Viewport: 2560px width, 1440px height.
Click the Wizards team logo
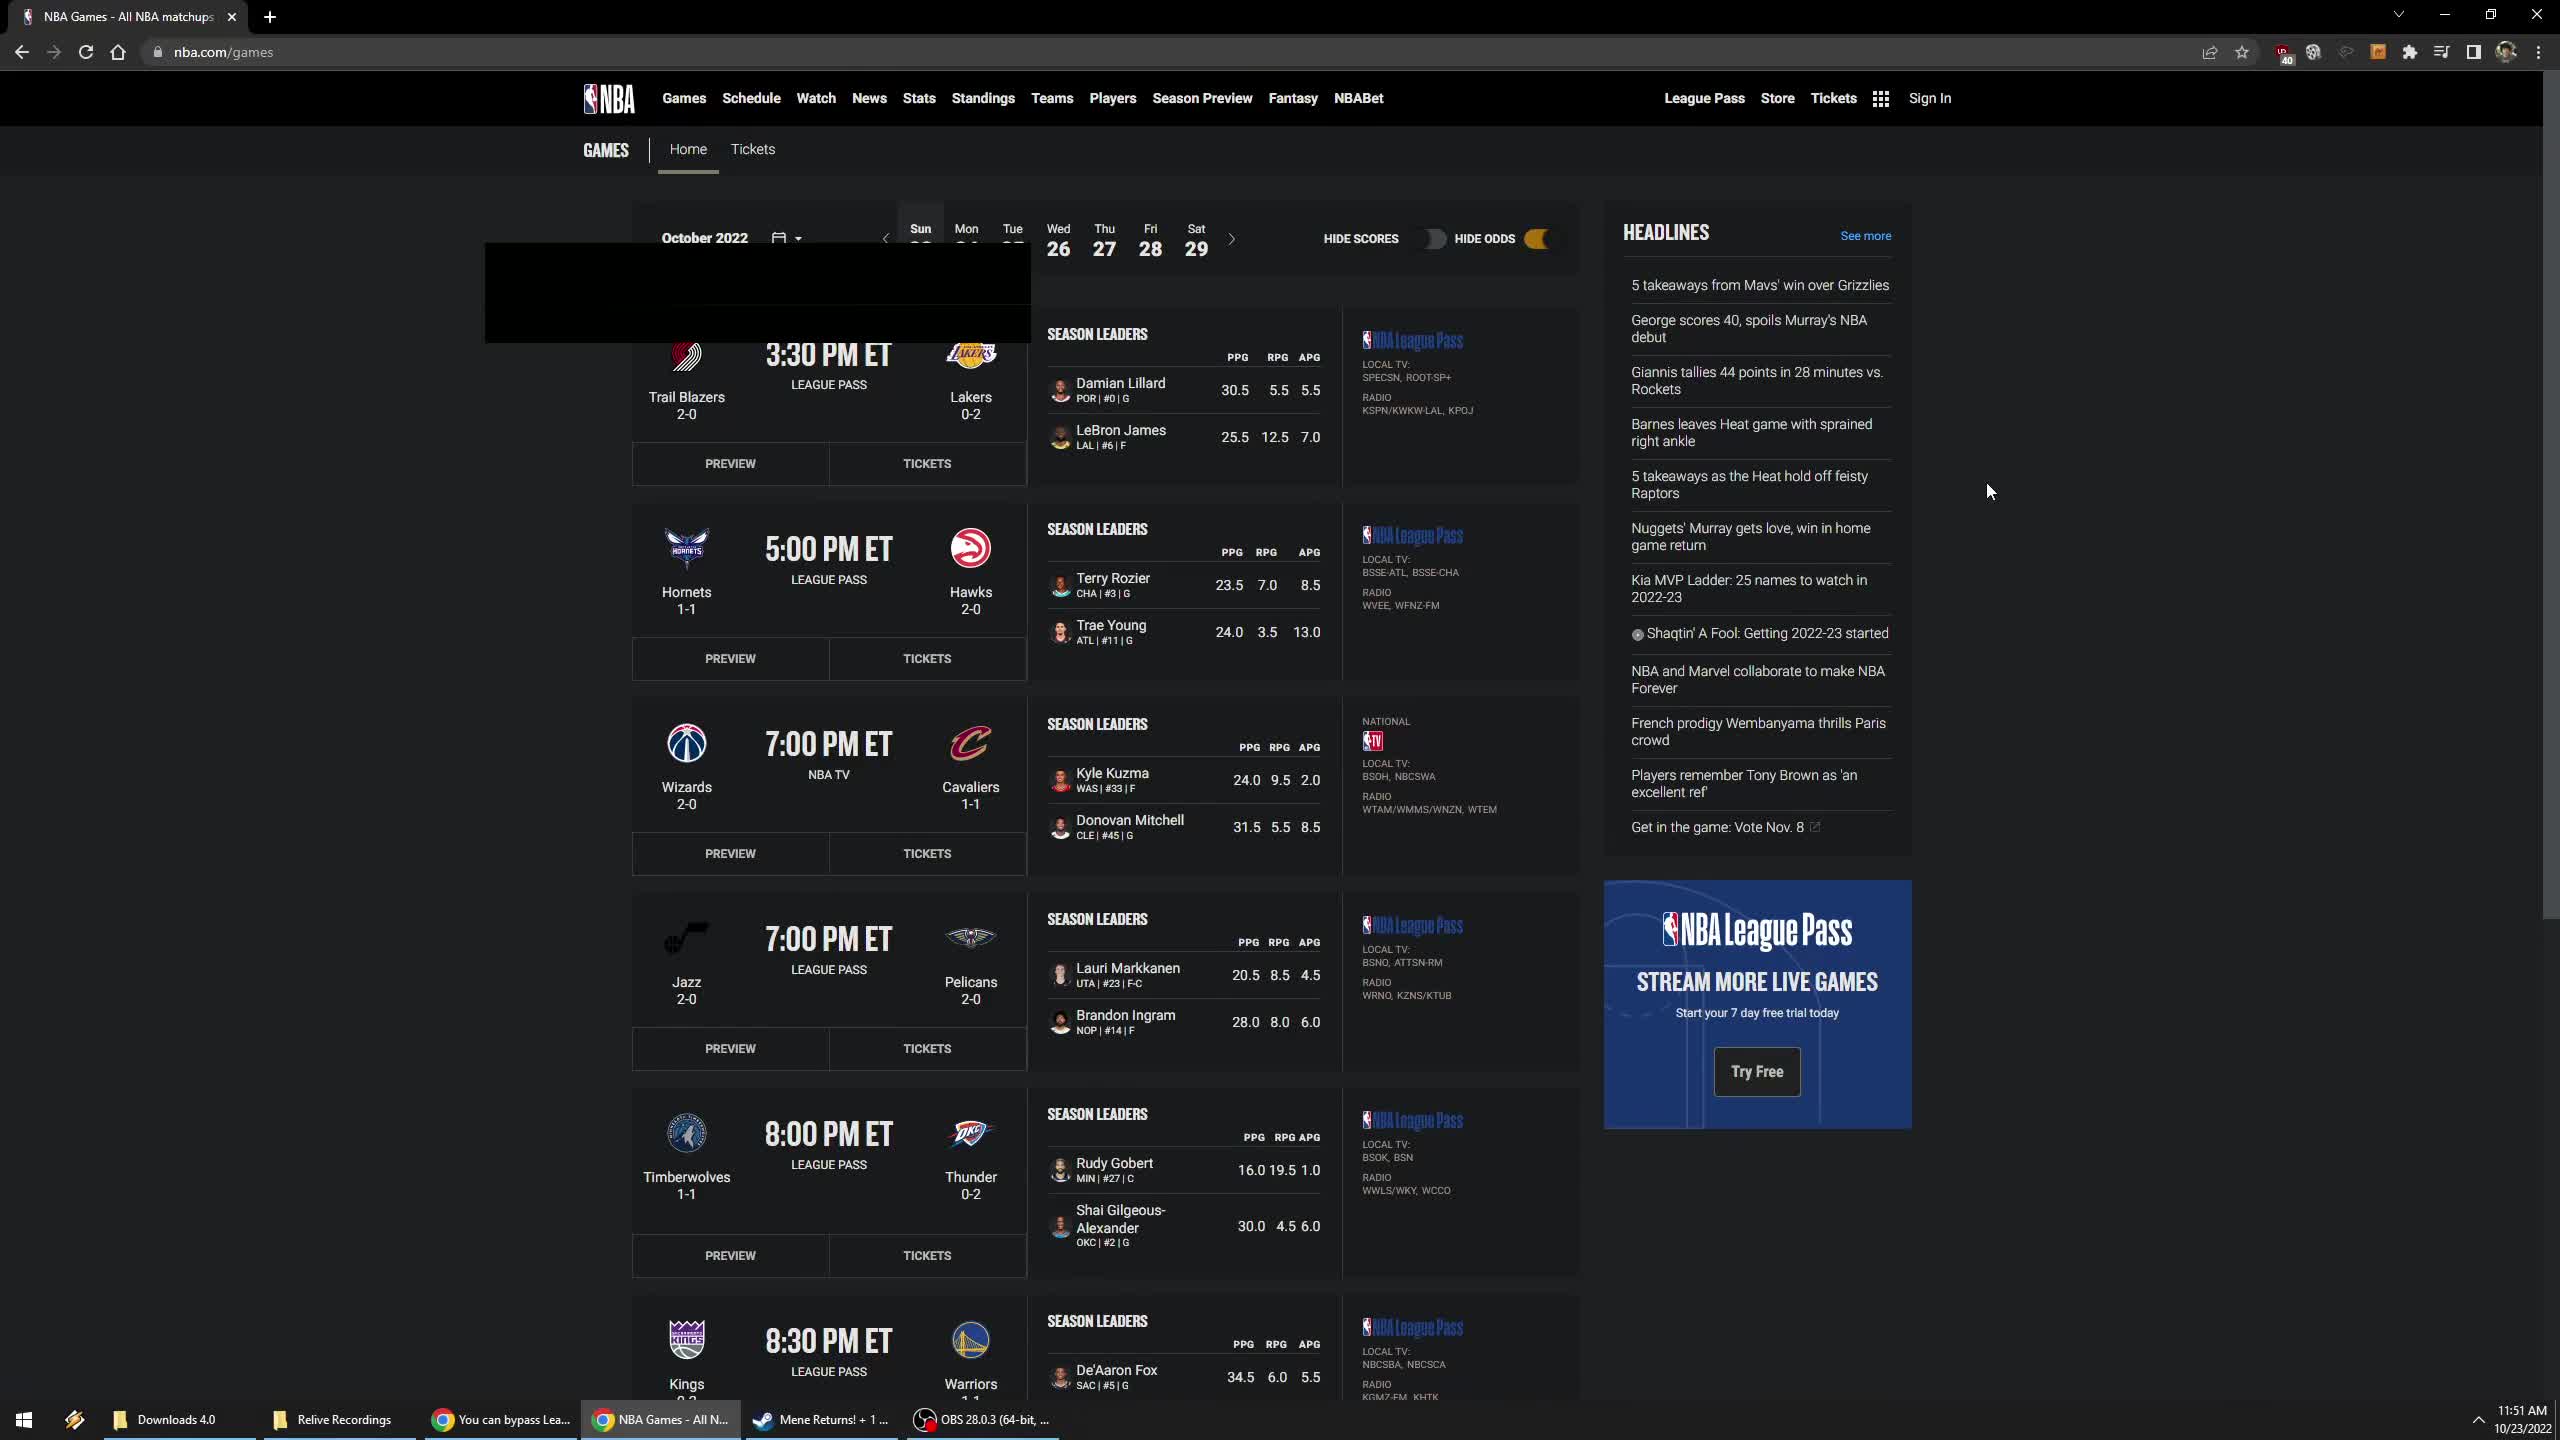click(x=686, y=743)
